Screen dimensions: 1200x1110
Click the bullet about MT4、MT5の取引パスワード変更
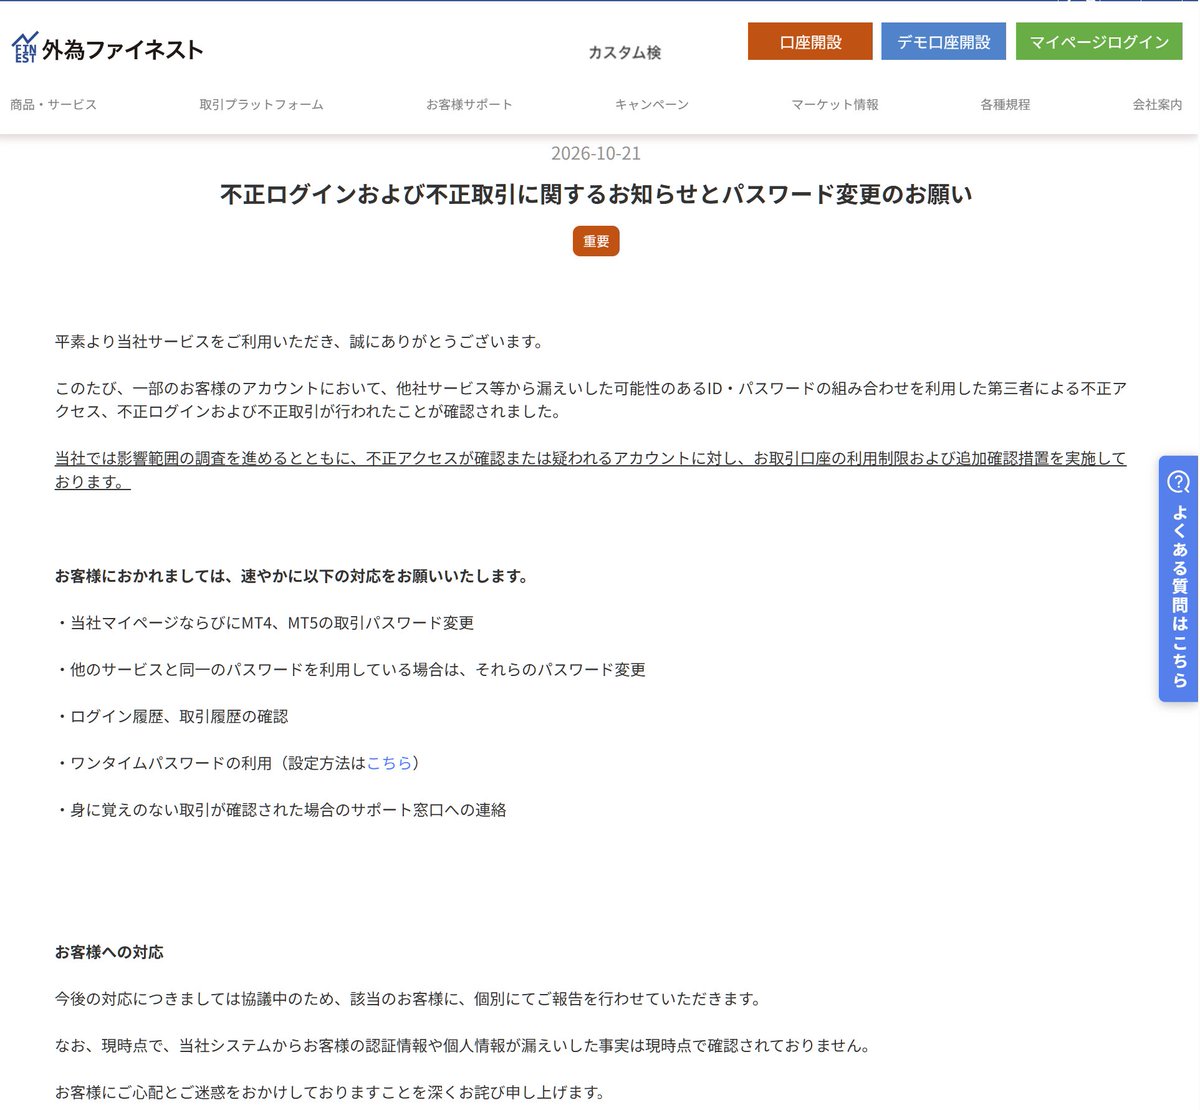(x=265, y=623)
